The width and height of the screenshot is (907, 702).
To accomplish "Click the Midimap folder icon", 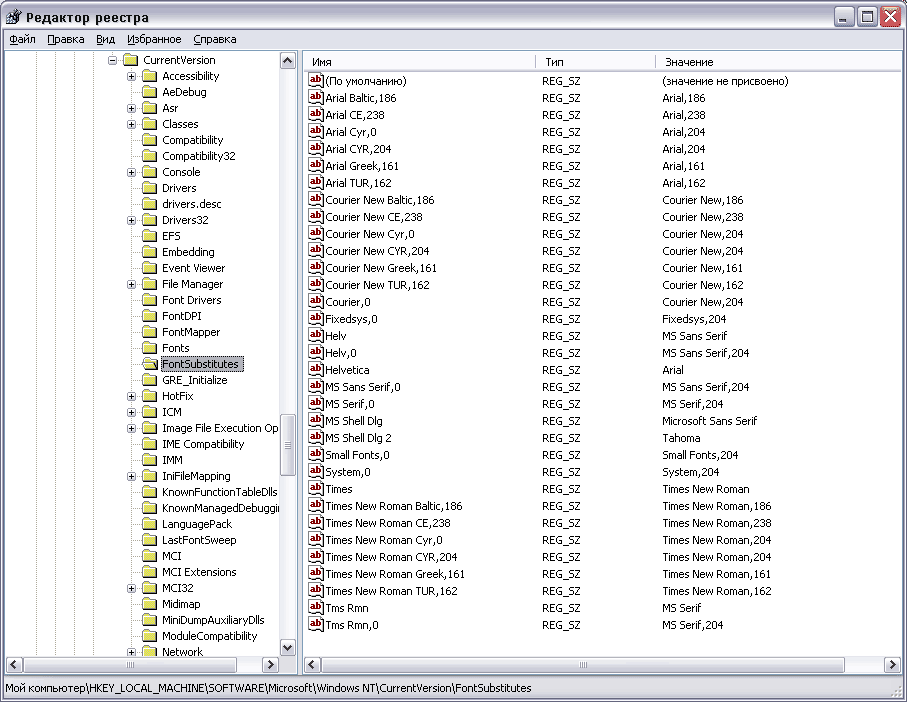I will (x=150, y=604).
